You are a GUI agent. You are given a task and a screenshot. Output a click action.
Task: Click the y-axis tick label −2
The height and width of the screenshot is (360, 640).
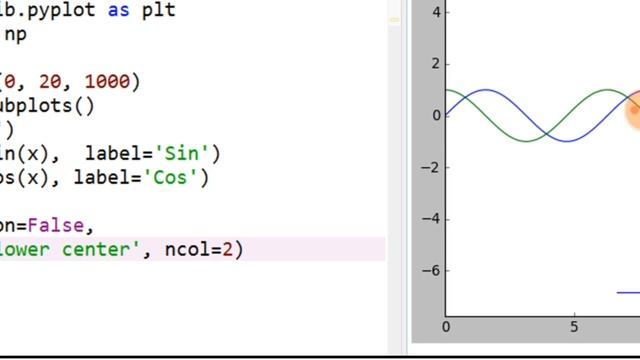click(430, 167)
